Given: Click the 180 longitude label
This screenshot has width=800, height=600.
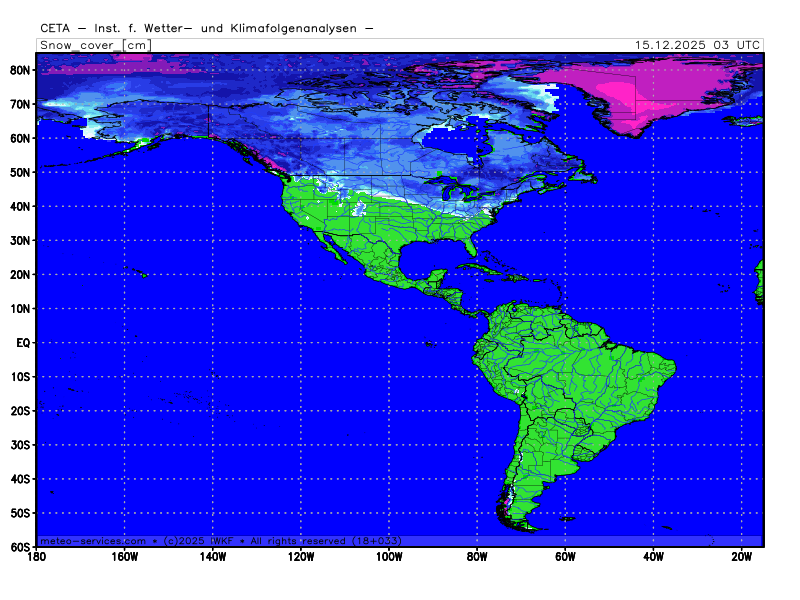Looking at the screenshot, I should [x=37, y=557].
